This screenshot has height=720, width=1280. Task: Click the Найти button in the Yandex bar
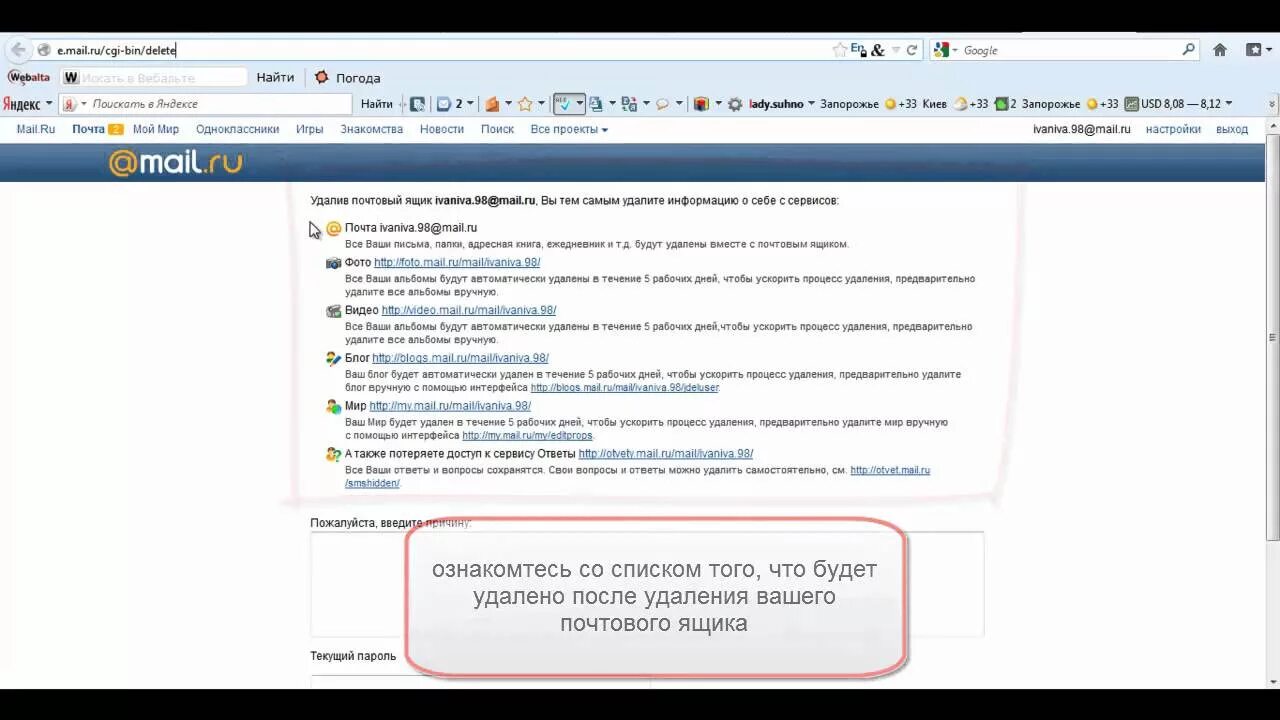point(377,103)
